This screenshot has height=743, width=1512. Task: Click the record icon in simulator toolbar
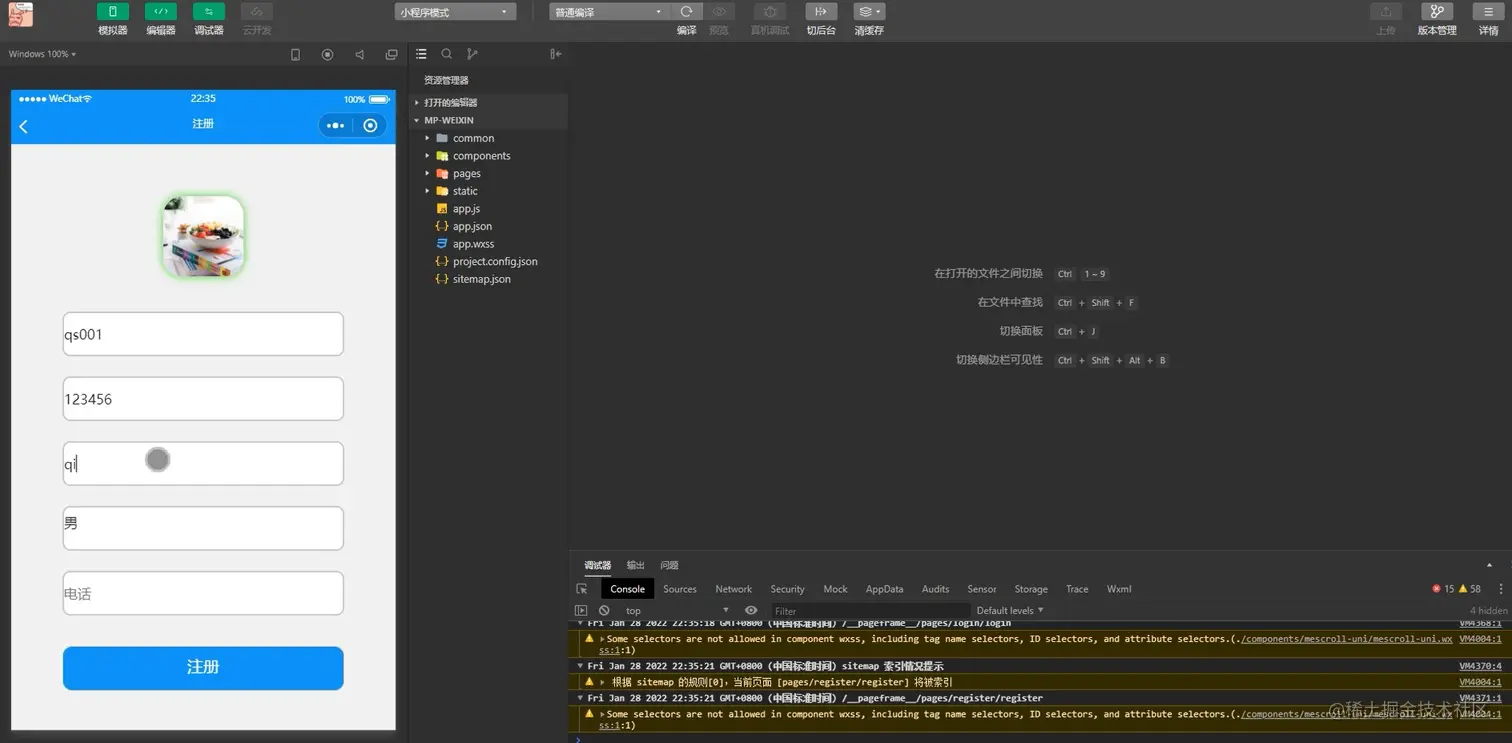coord(327,55)
